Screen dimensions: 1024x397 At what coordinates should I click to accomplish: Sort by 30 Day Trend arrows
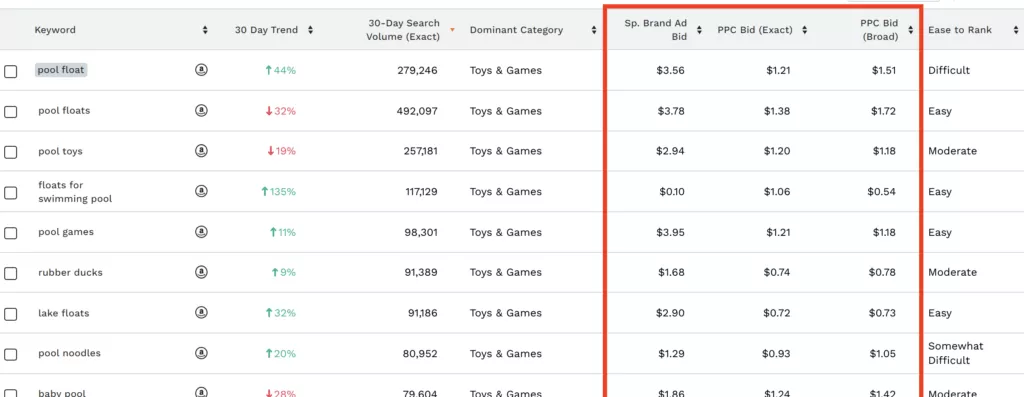[x=310, y=30]
